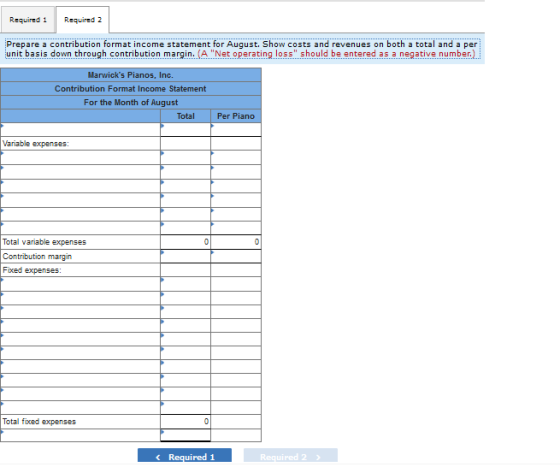The width and height of the screenshot is (560, 467).
Task: Click the Total fixed expenses label
Action: click(39, 422)
